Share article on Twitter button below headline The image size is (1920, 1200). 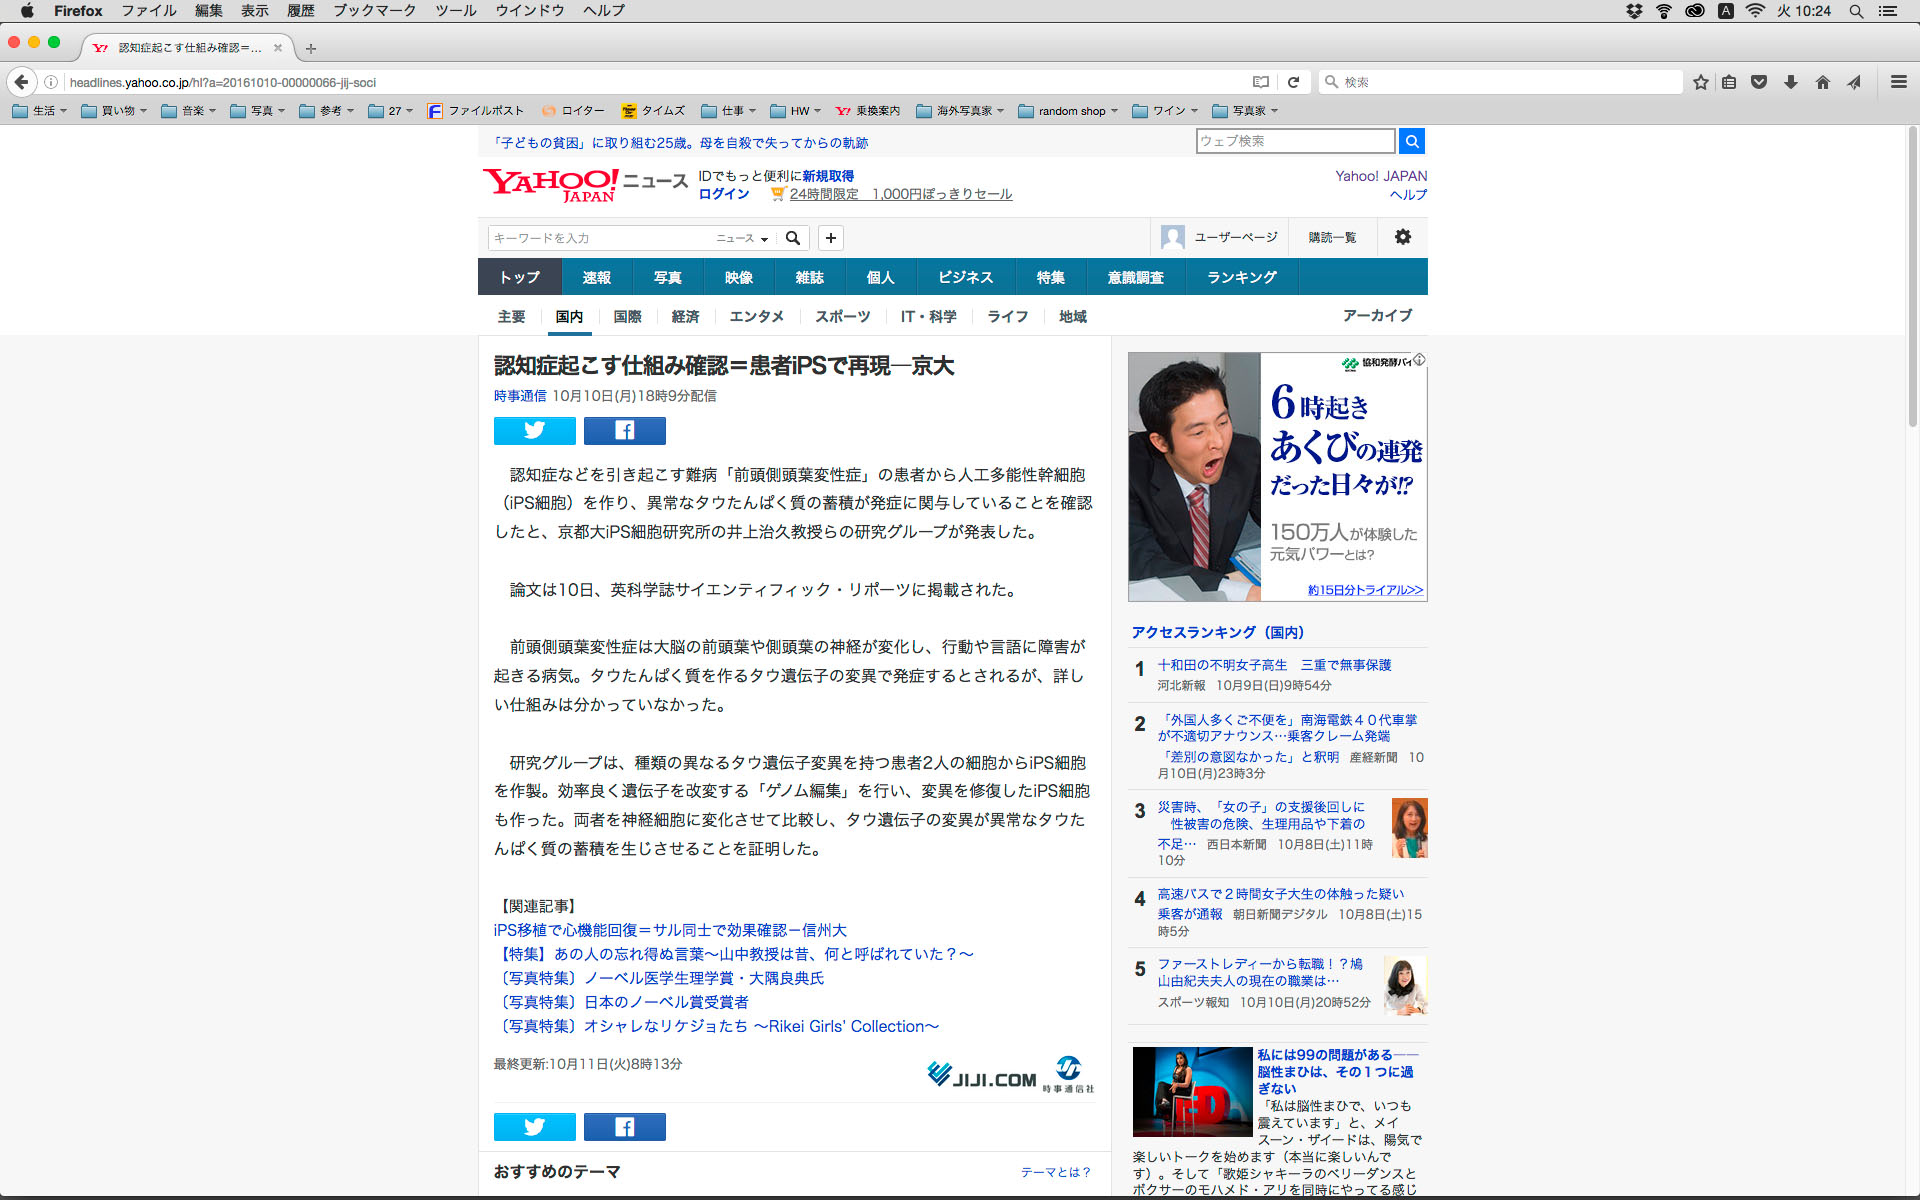(x=534, y=430)
